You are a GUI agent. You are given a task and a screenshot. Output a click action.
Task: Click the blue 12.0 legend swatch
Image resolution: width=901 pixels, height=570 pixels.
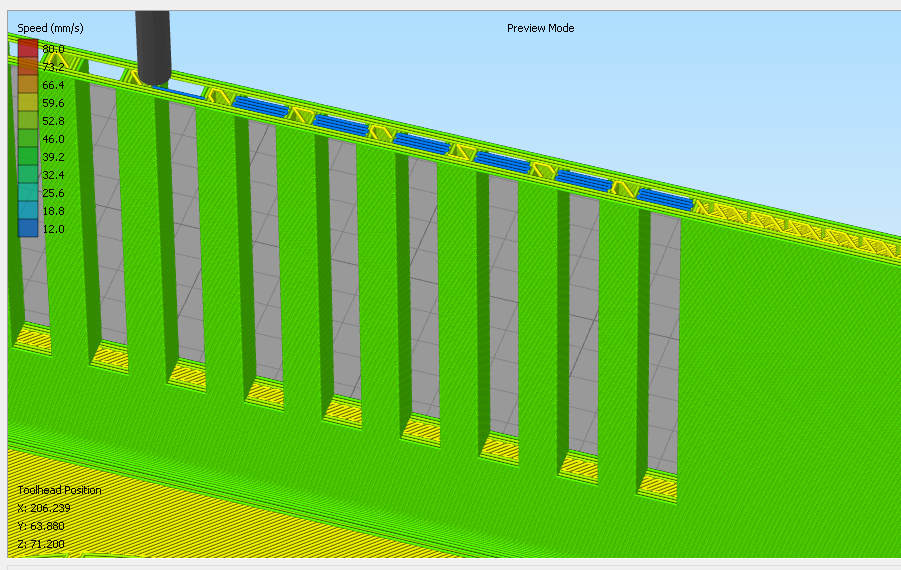27,229
